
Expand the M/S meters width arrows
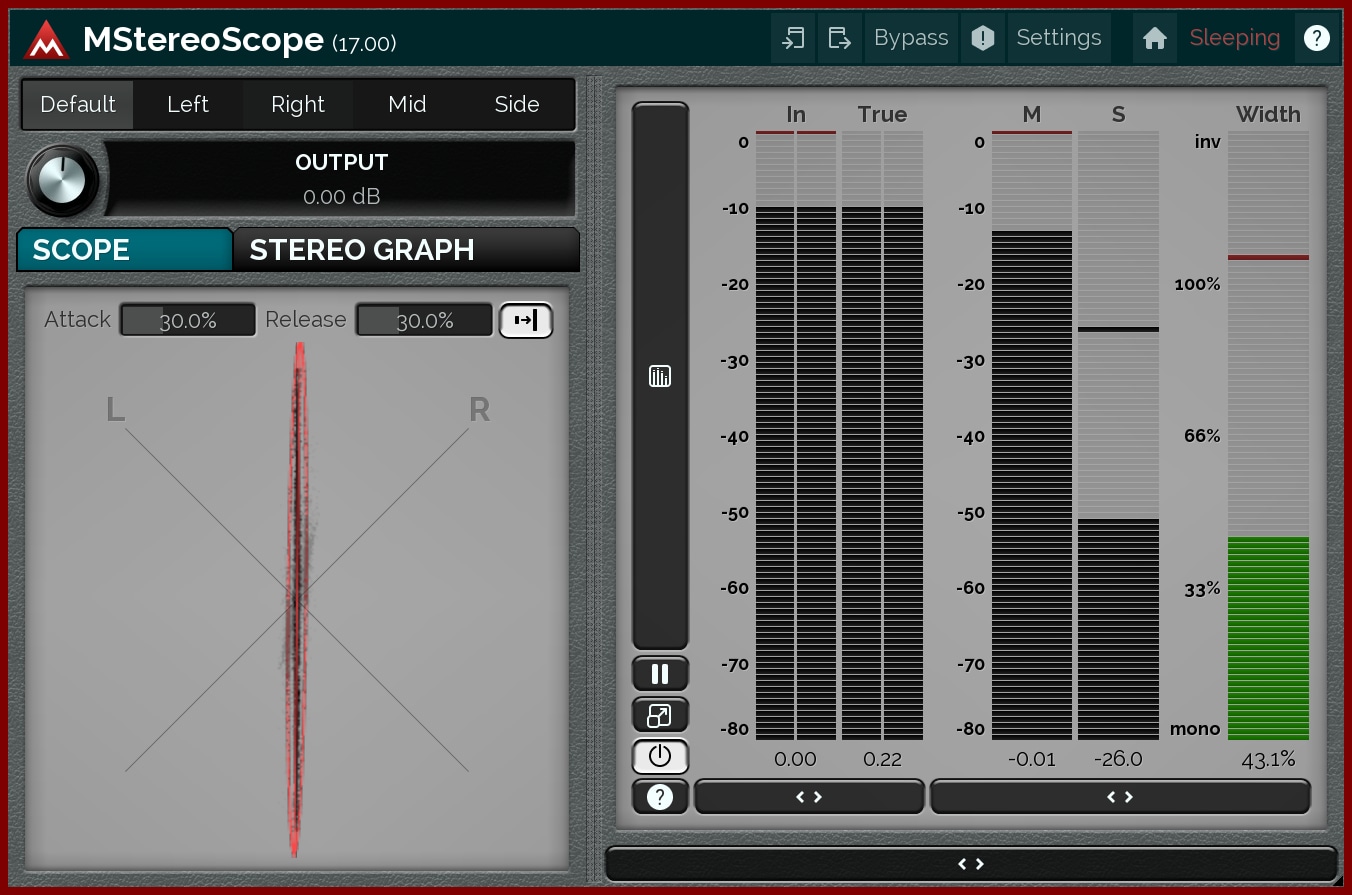[x=1120, y=797]
